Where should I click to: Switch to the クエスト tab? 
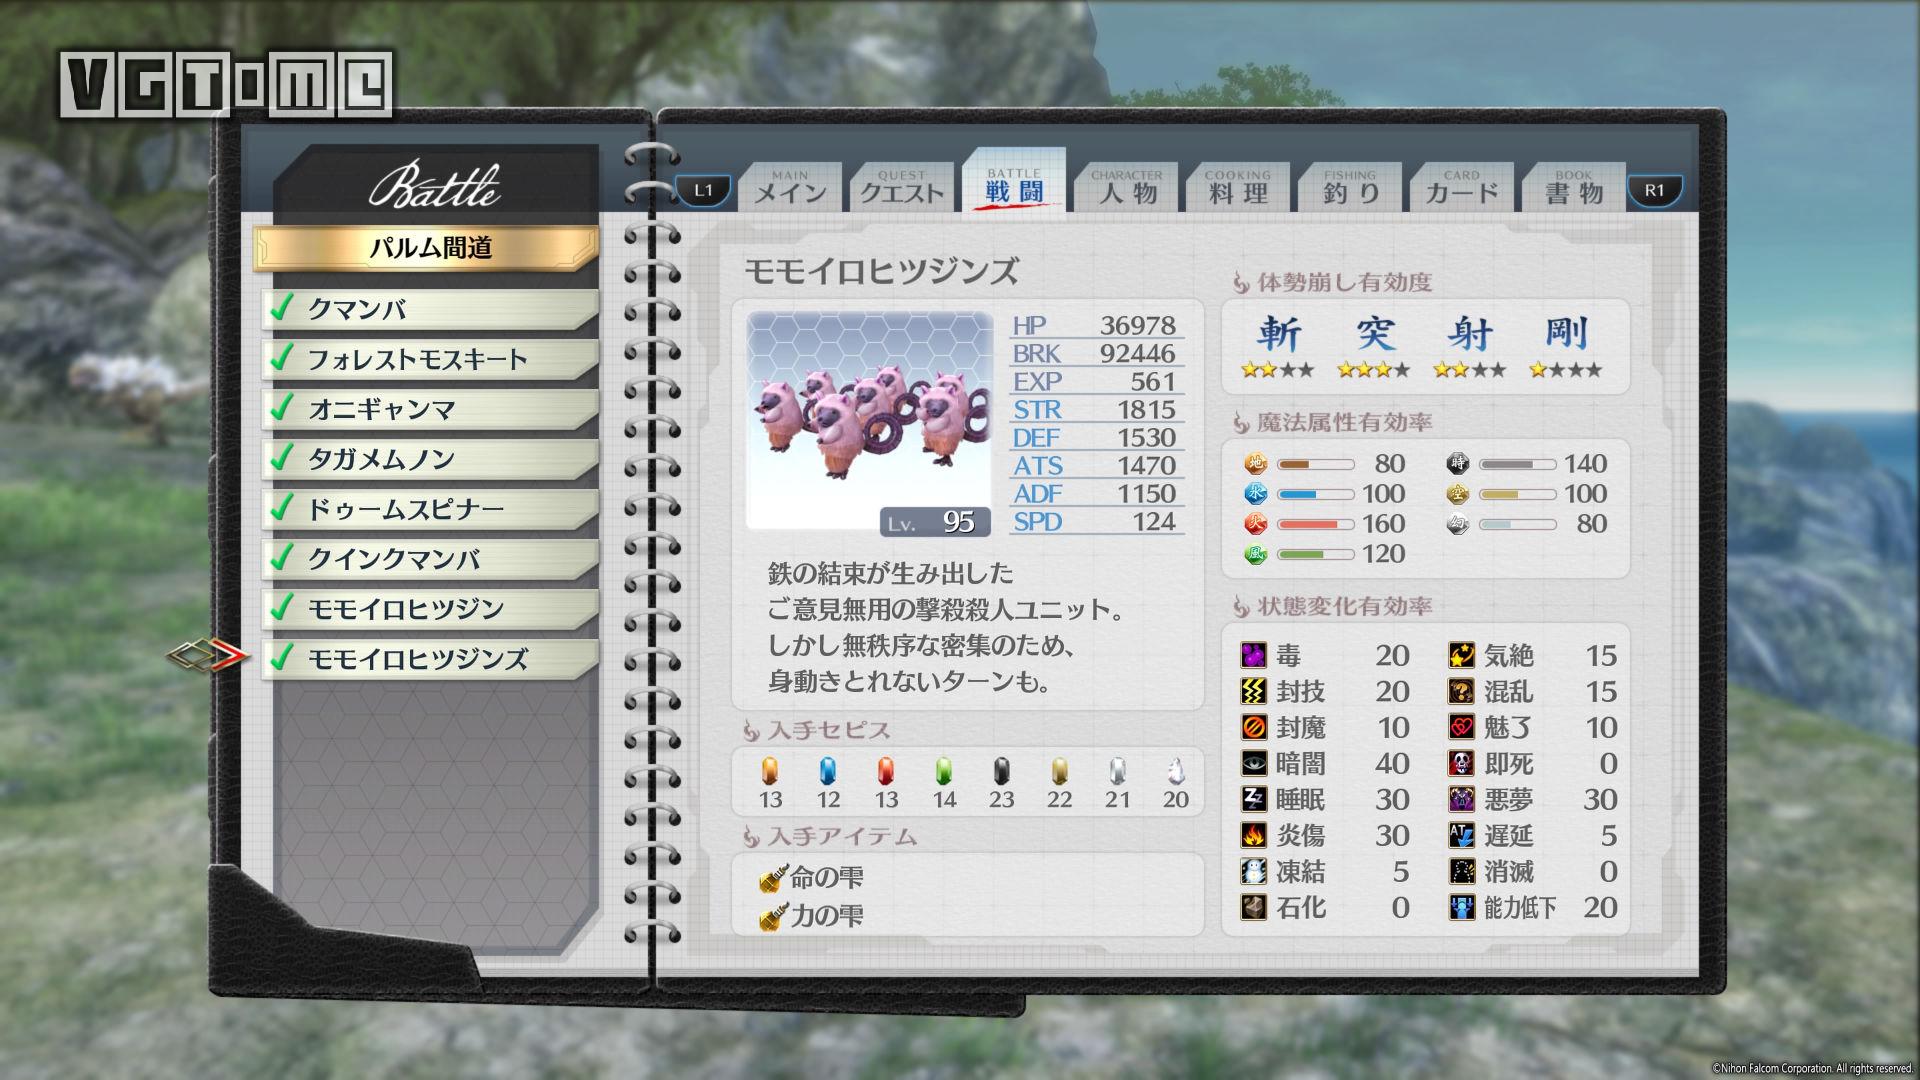click(x=902, y=189)
